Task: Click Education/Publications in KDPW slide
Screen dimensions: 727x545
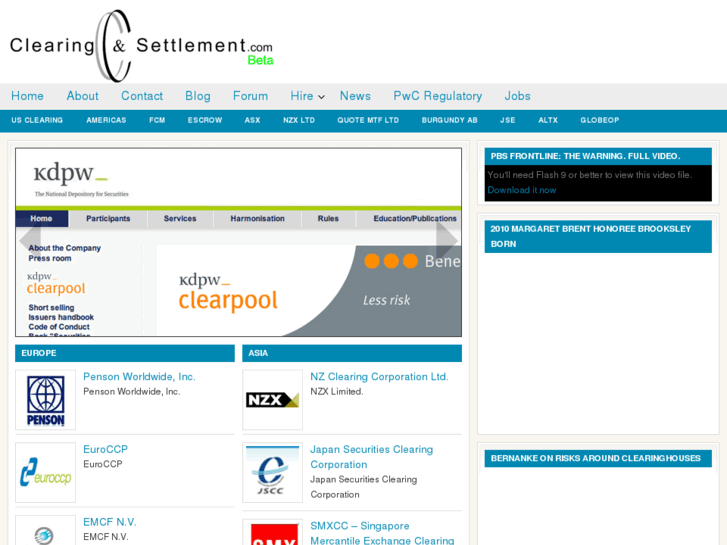Action: pyautogui.click(x=415, y=218)
